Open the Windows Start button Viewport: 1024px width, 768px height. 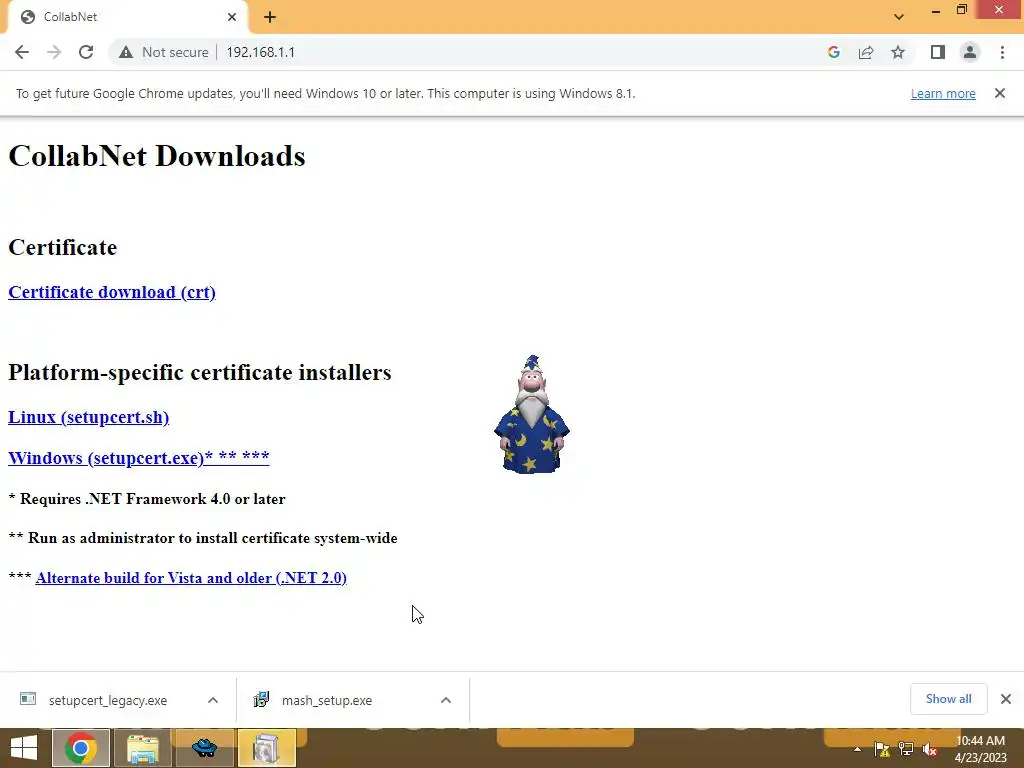click(24, 748)
